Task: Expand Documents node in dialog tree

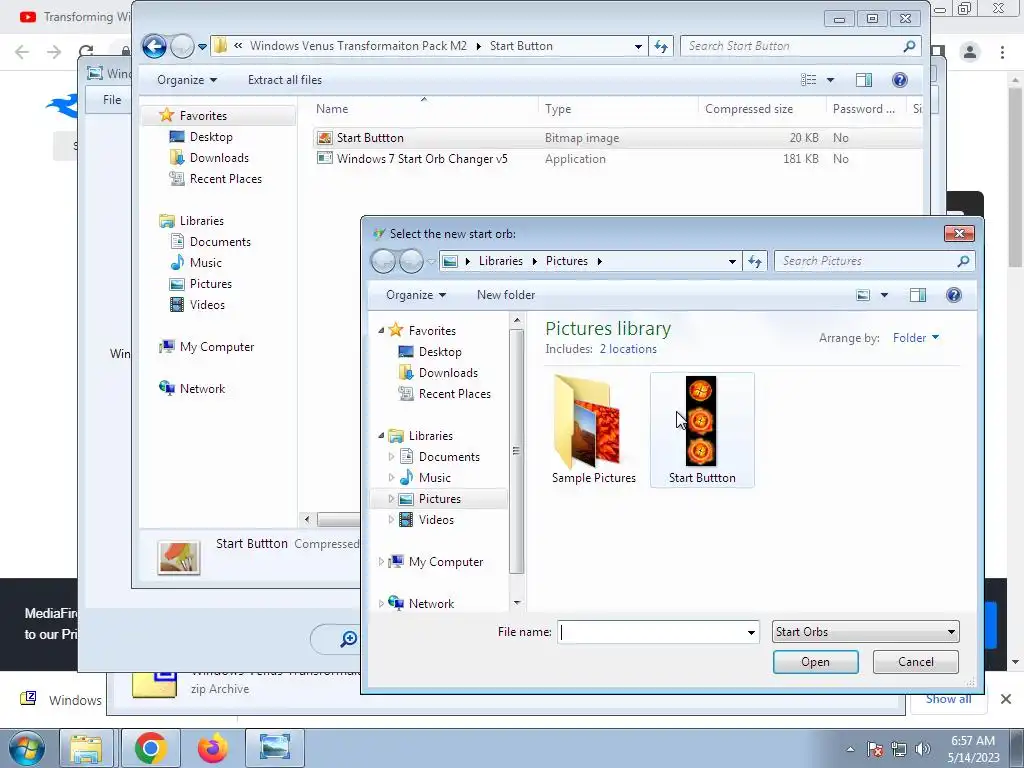Action: pos(391,456)
